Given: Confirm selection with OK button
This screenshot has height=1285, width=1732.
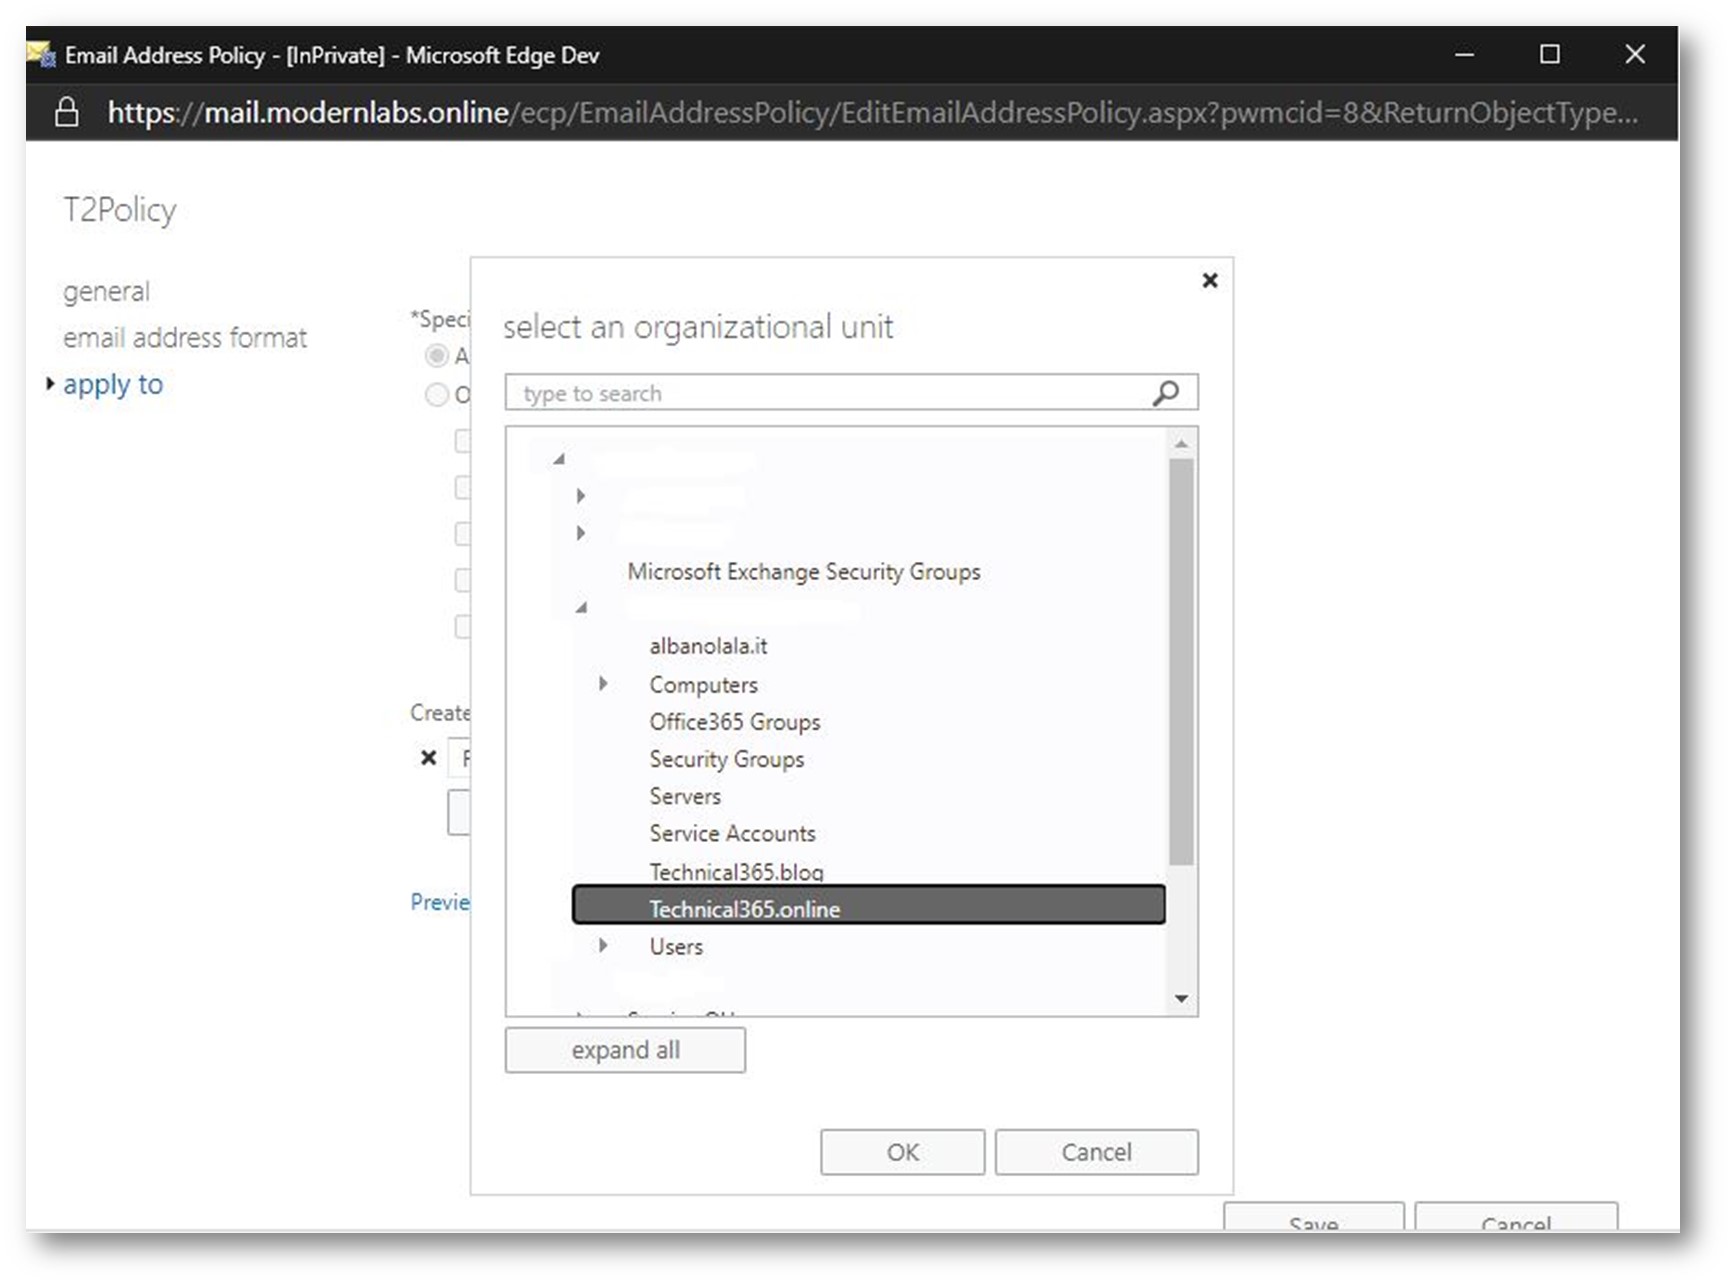Looking at the screenshot, I should tap(902, 1152).
